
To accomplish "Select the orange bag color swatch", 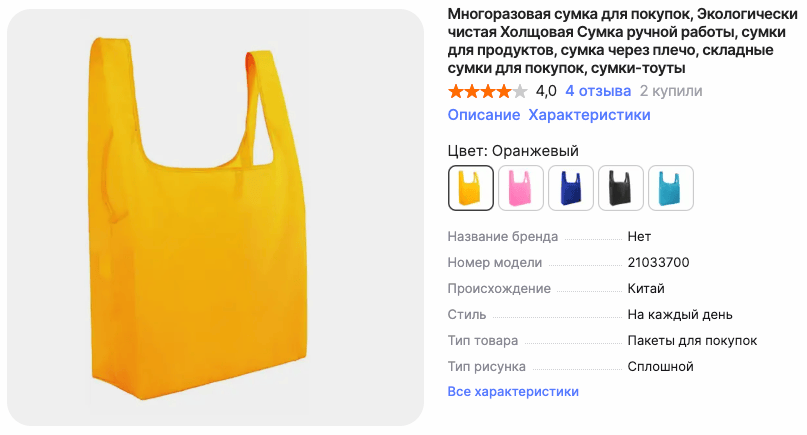I will click(470, 188).
